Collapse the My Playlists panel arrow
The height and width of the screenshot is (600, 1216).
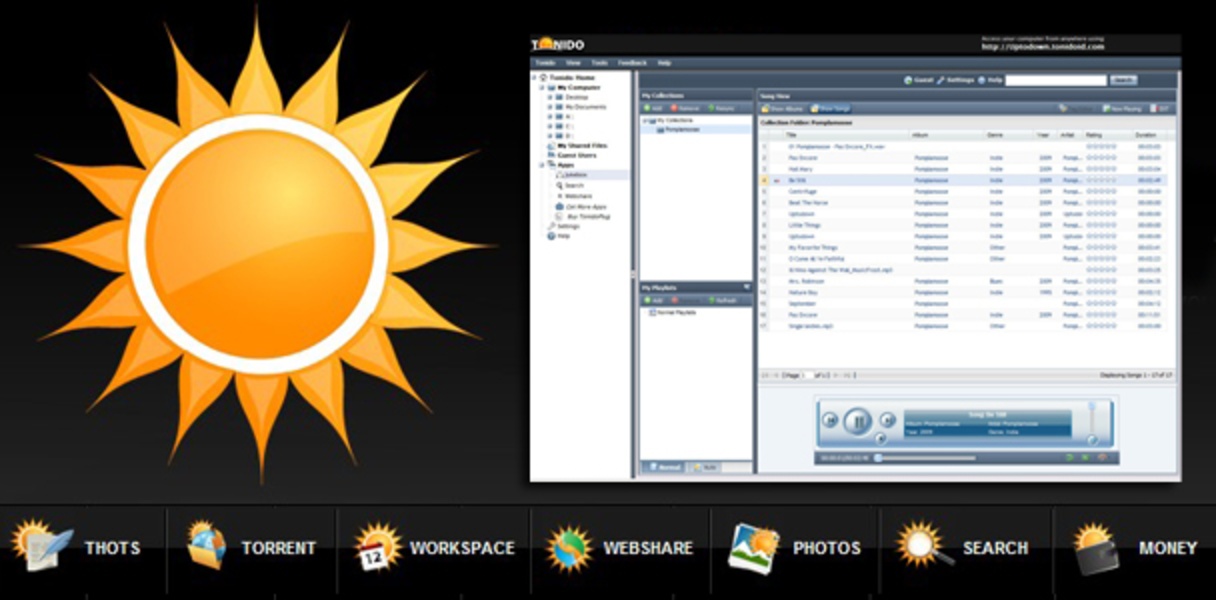(x=746, y=287)
